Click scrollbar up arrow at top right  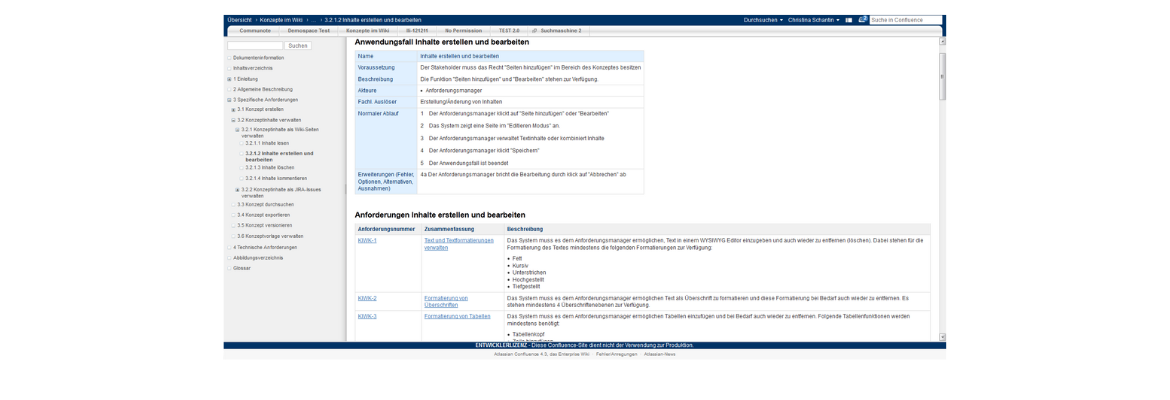click(x=942, y=42)
